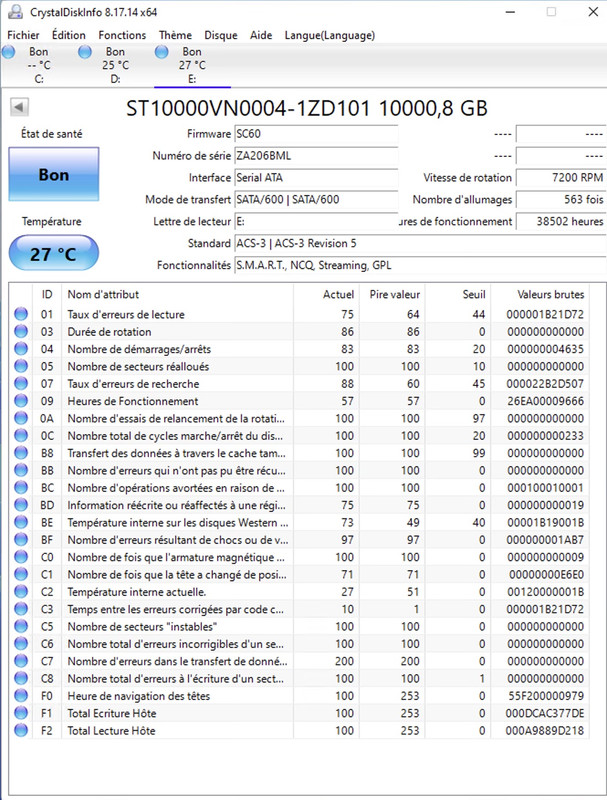607x800 pixels.
Task: Click status orb of attribute 0A row
Action: [21, 418]
